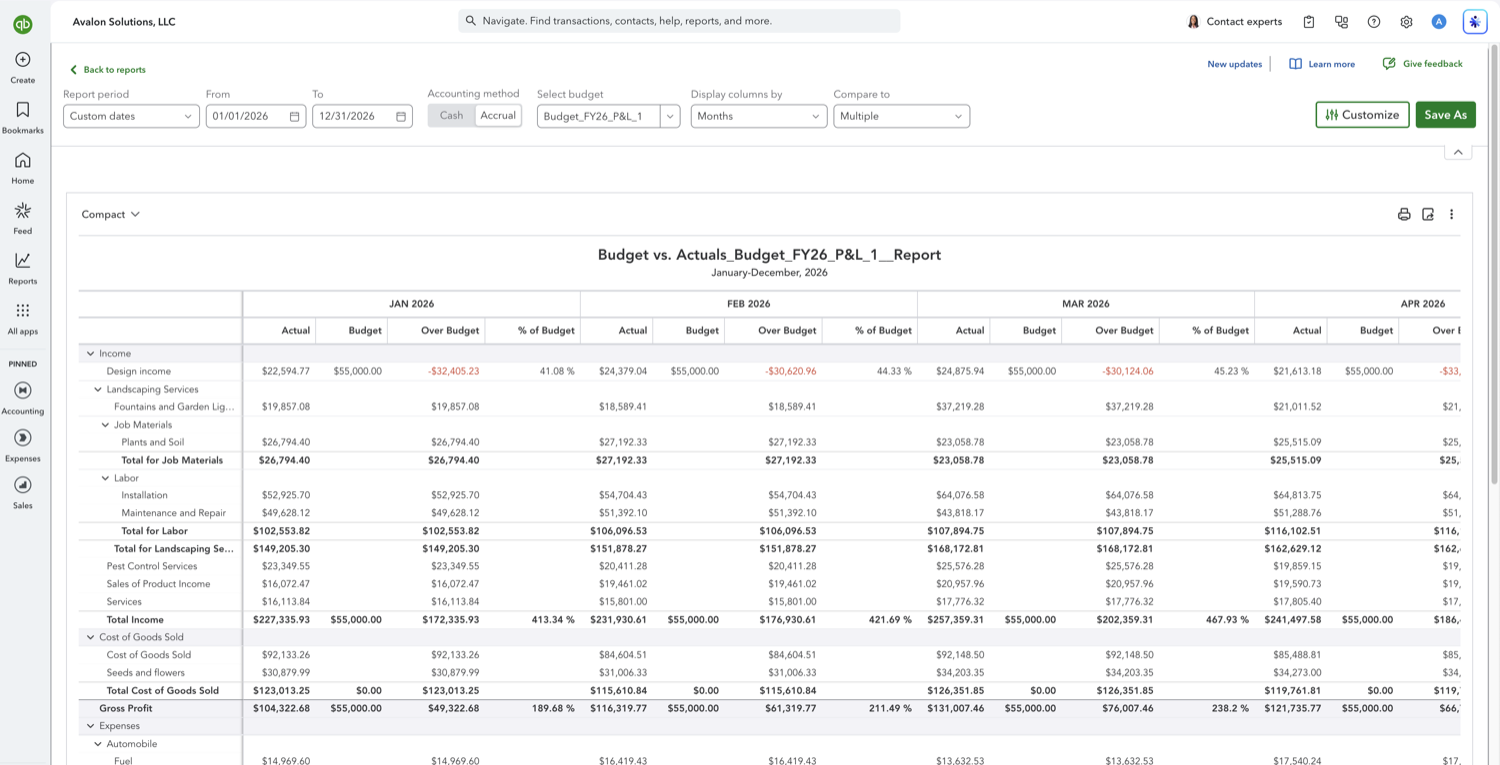Collapse the Landscaping Services row
Screen dimensions: 1500x765
coord(98,390)
